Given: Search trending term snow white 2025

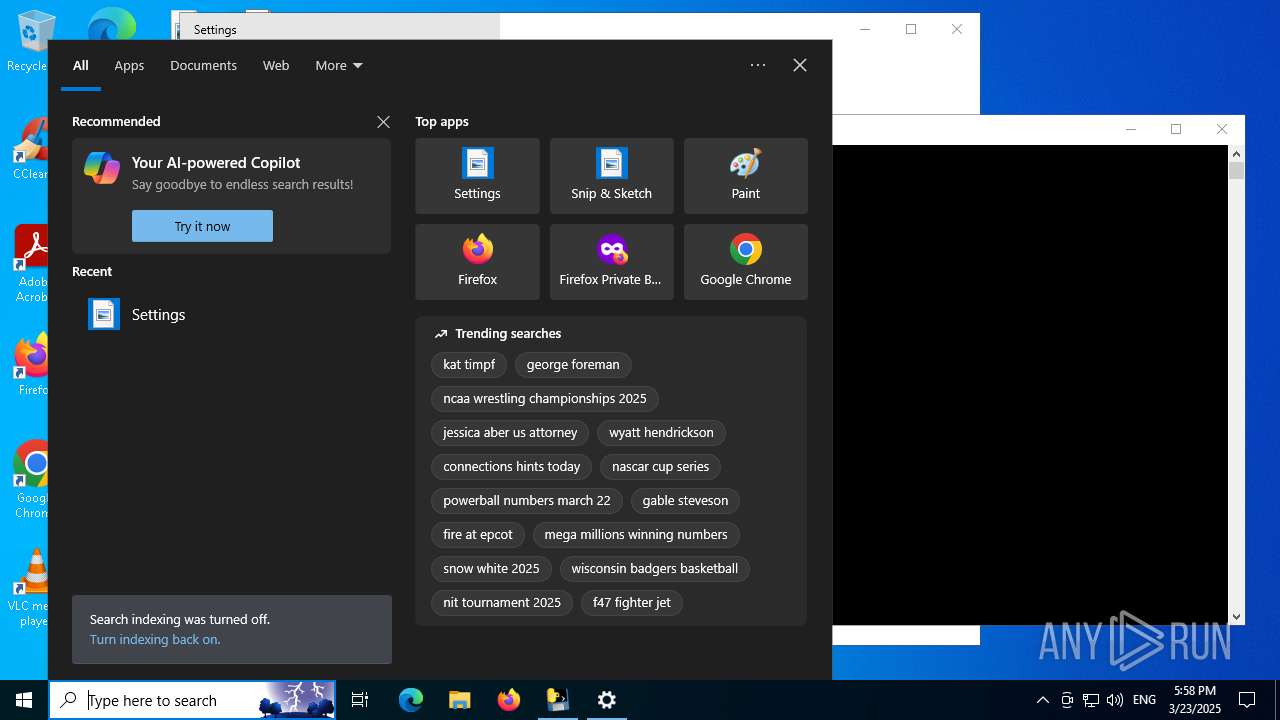Looking at the screenshot, I should (x=491, y=569).
